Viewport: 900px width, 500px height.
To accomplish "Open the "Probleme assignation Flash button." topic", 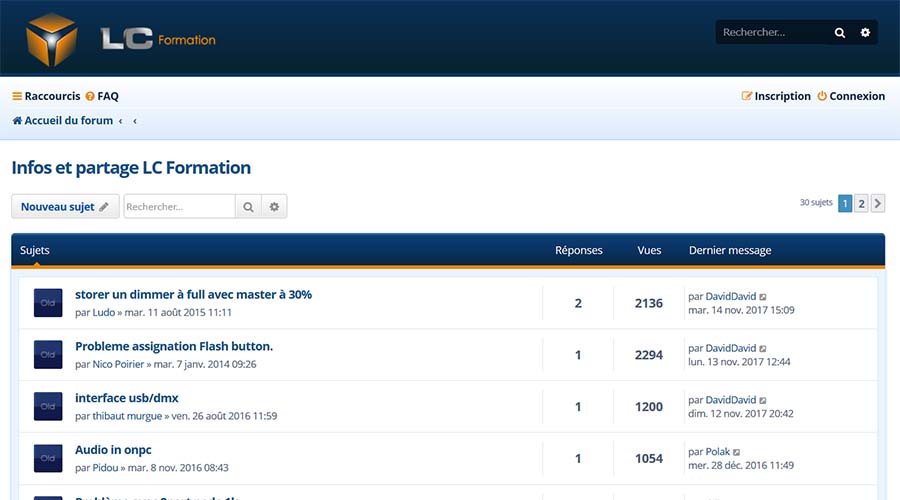I will point(174,346).
